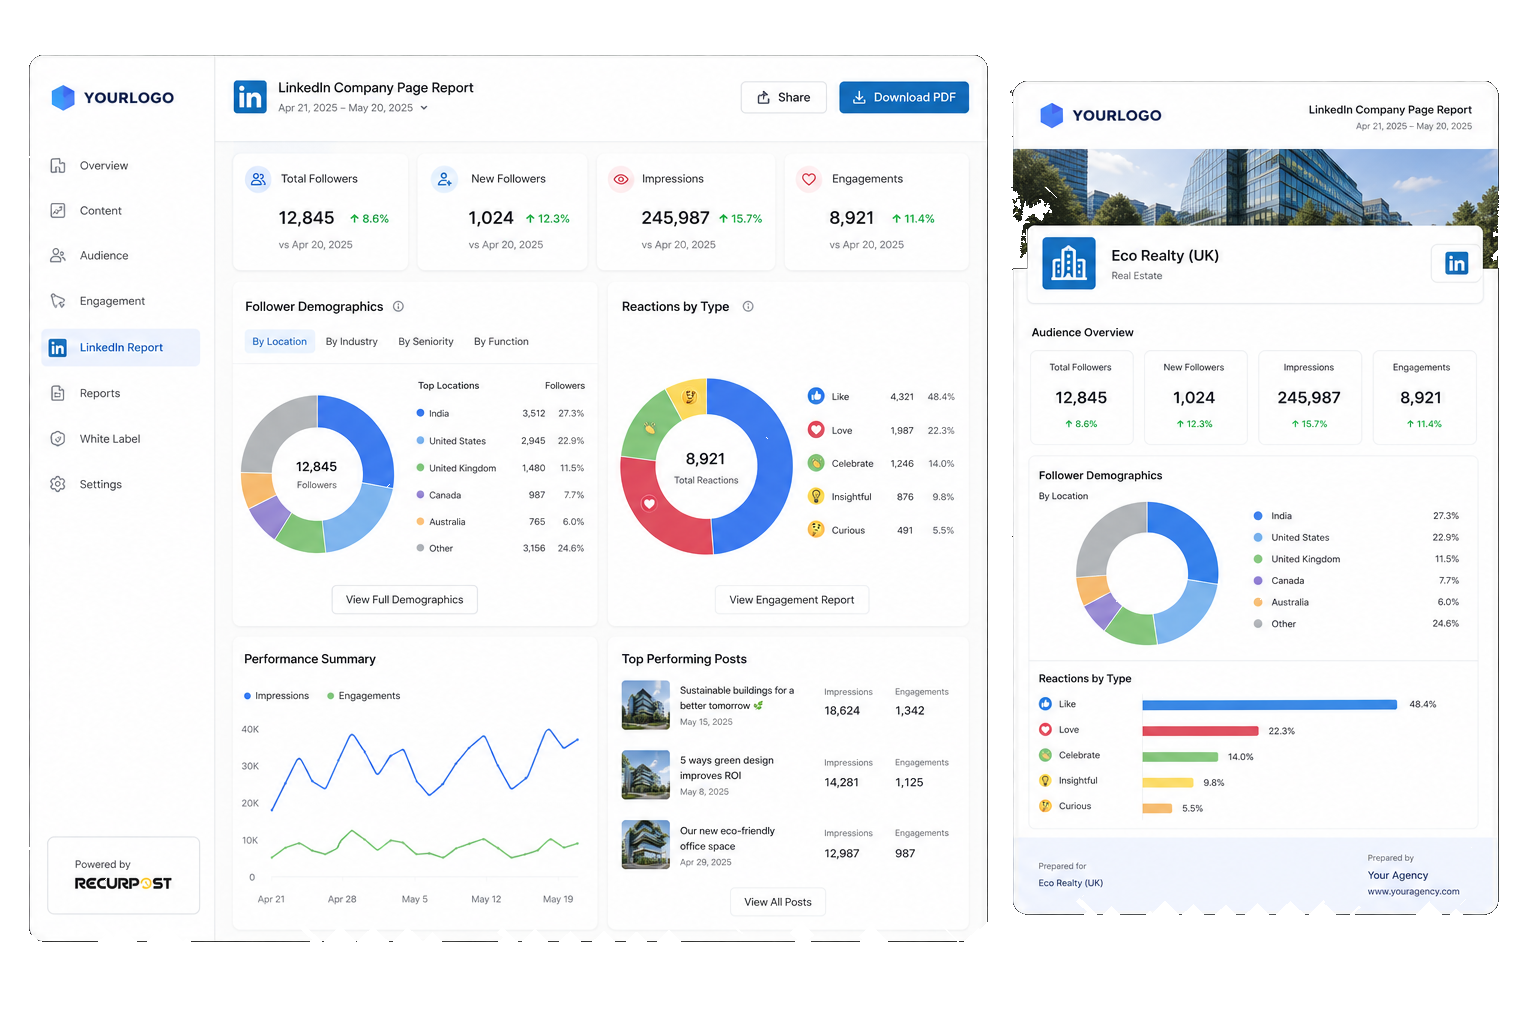Click the Love heart icon in the reactions legend

click(816, 430)
